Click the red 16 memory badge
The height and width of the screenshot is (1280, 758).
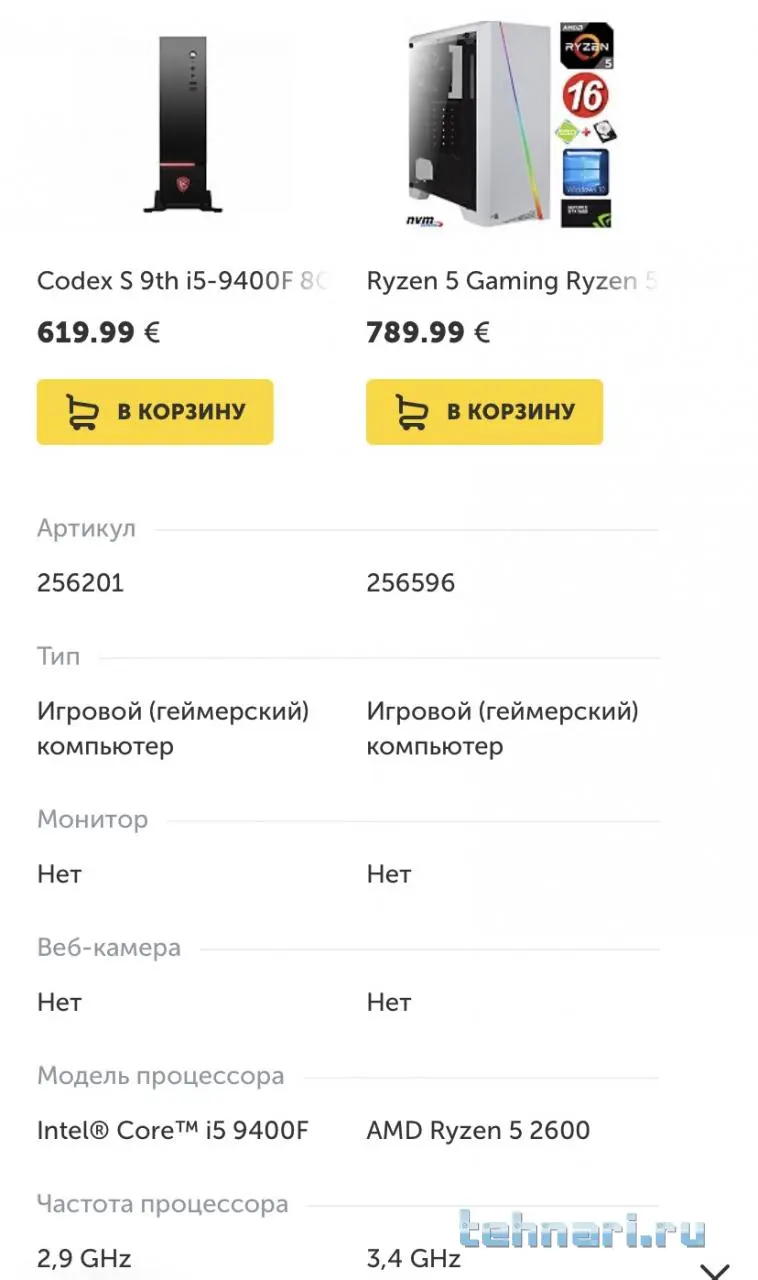point(587,96)
